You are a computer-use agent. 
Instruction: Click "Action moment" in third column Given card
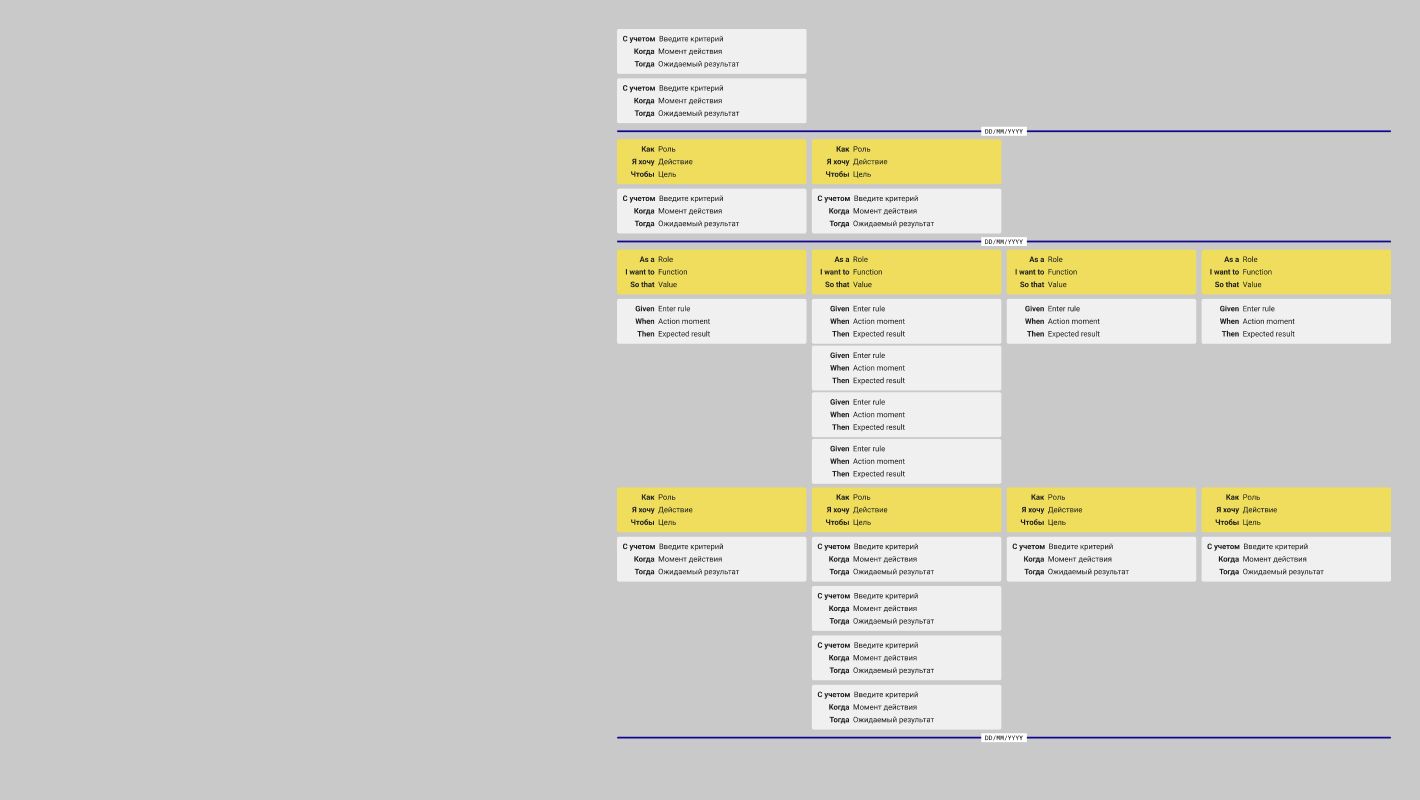(1073, 321)
